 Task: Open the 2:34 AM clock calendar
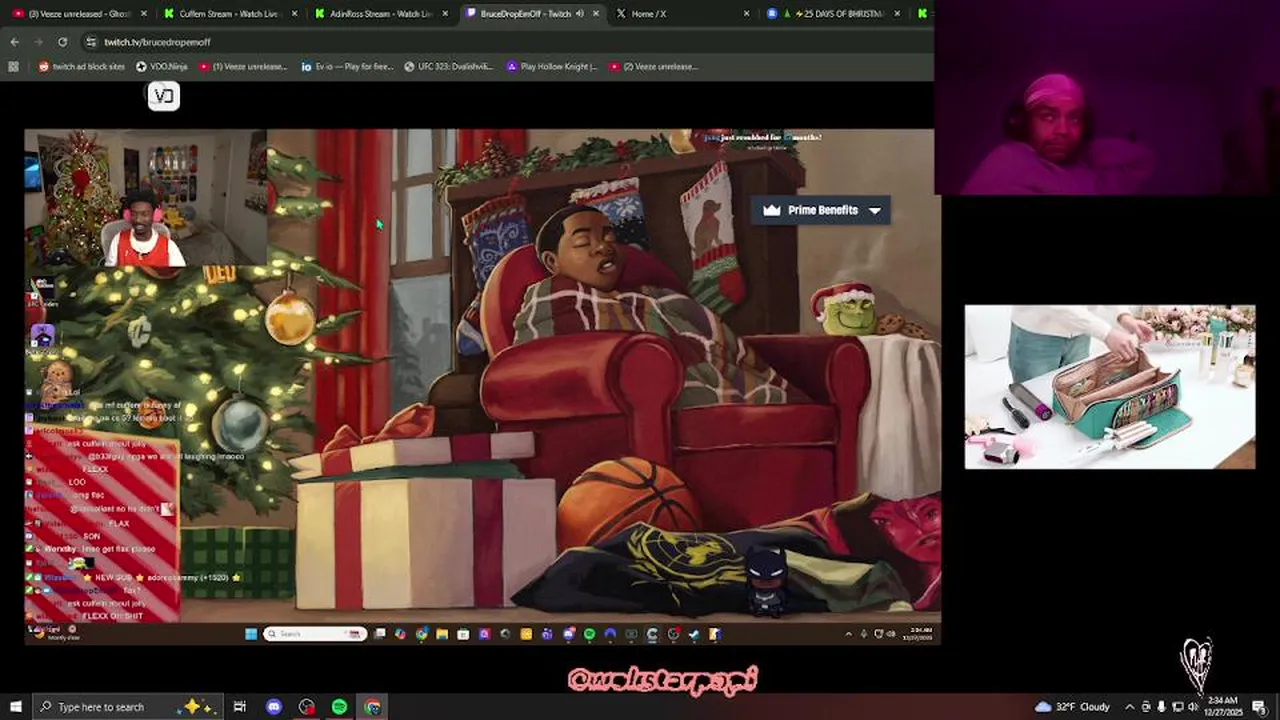point(1222,707)
